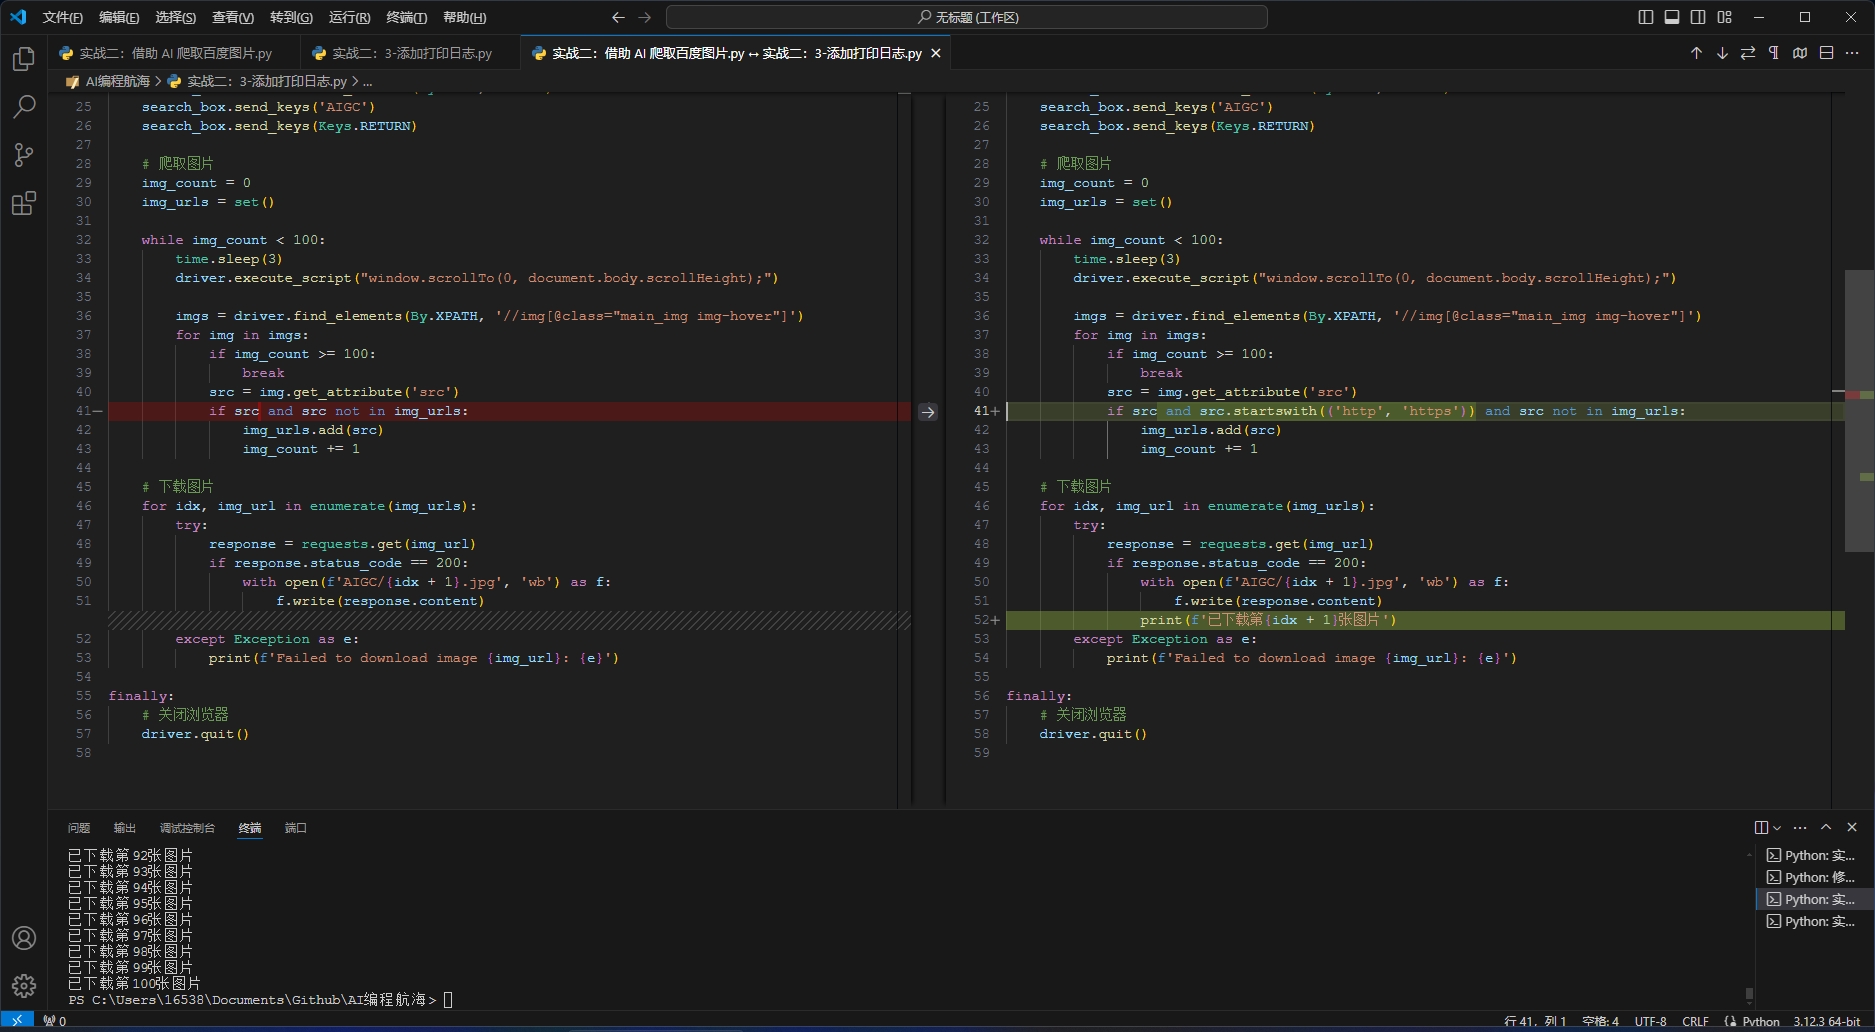Toggle whitespace trimming in diff (pilcrow icon)
This screenshot has height=1032, width=1875.
[x=1774, y=53]
